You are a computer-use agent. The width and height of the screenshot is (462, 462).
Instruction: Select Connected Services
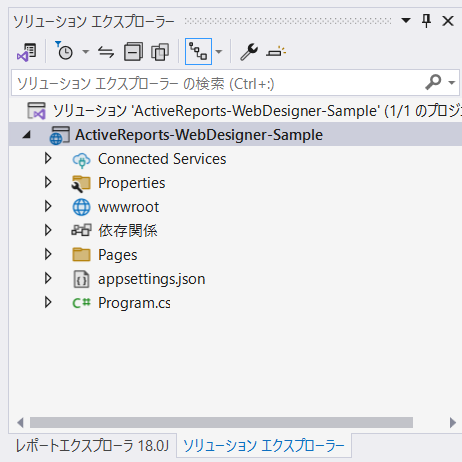(162, 159)
